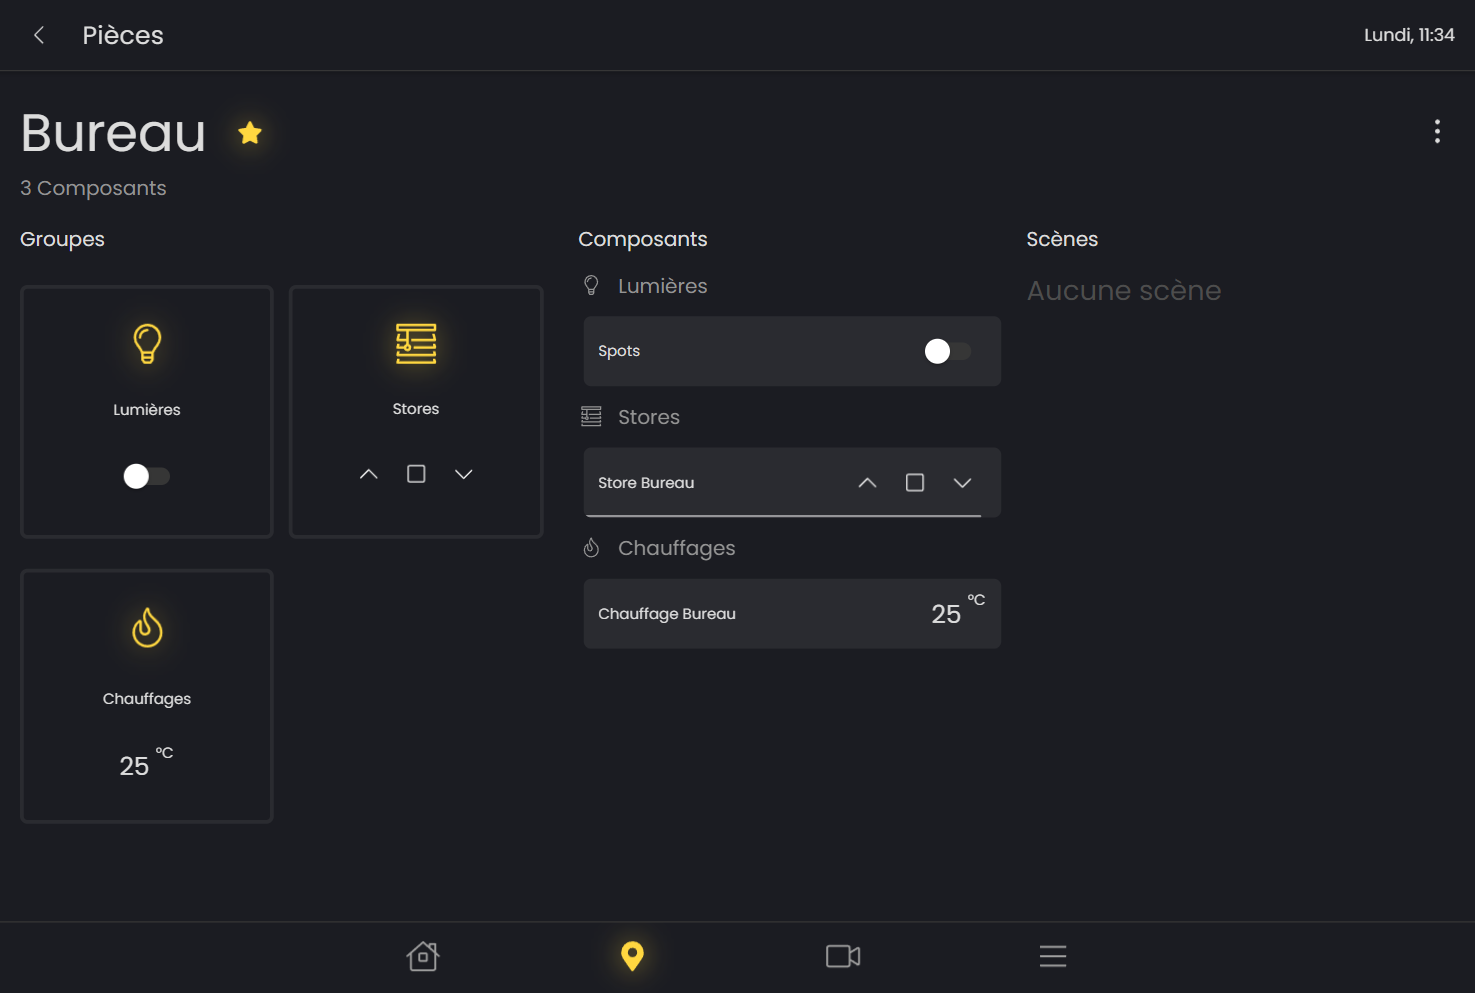Viewport: 1475px width, 993px height.
Task: Click the yellow light bulb Lumières icon
Action: (147, 344)
